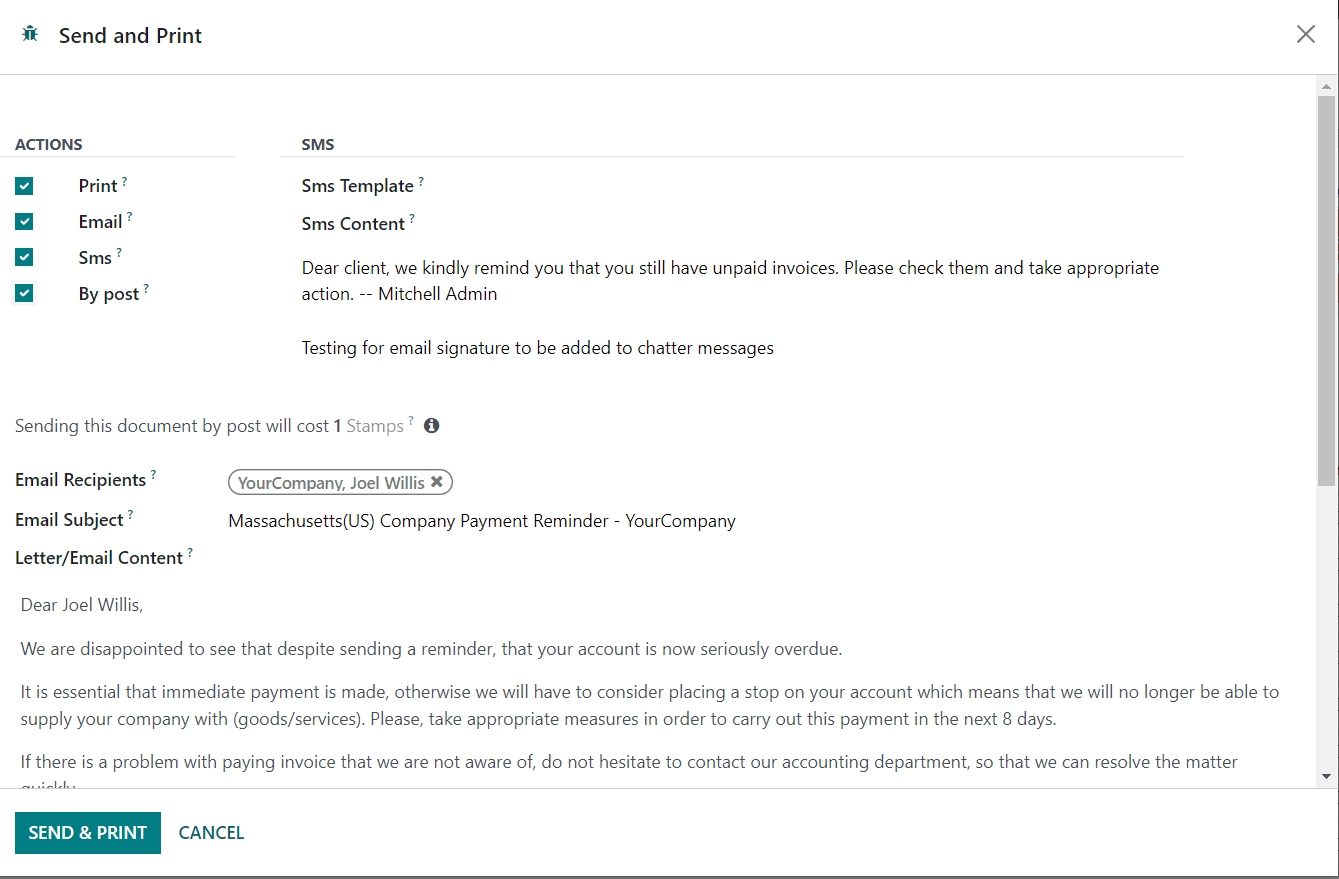Remove Joel Willis recipient tag

coord(437,482)
